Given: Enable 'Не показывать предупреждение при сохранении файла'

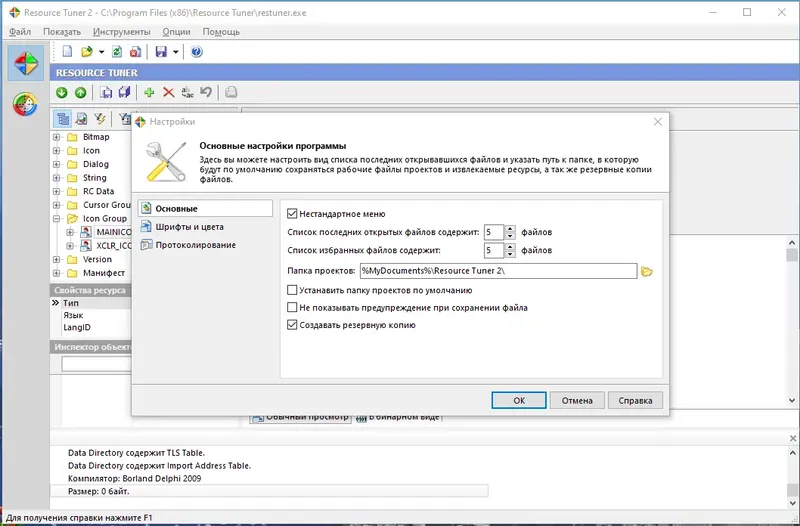Looking at the screenshot, I should coord(292,308).
